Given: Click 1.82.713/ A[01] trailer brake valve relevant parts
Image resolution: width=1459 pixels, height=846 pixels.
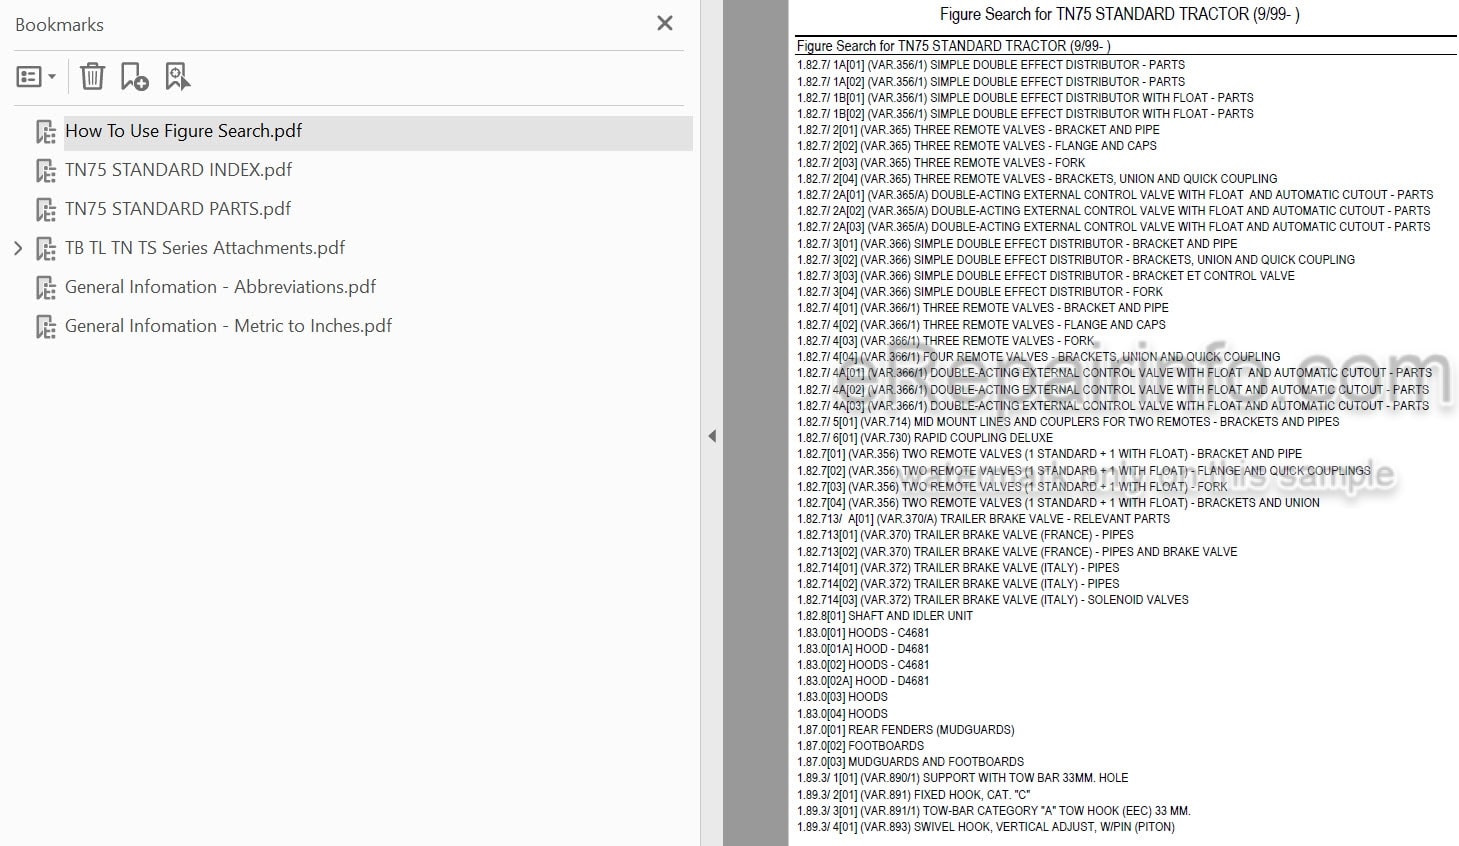Looking at the screenshot, I should [983, 519].
